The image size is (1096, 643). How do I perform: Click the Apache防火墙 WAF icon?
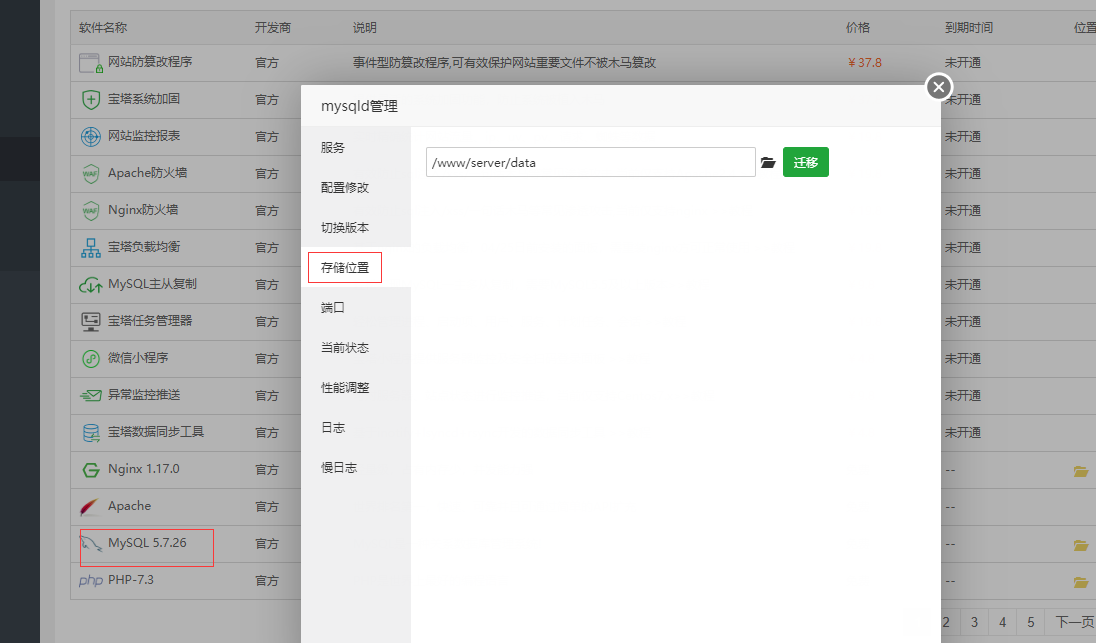pos(91,173)
